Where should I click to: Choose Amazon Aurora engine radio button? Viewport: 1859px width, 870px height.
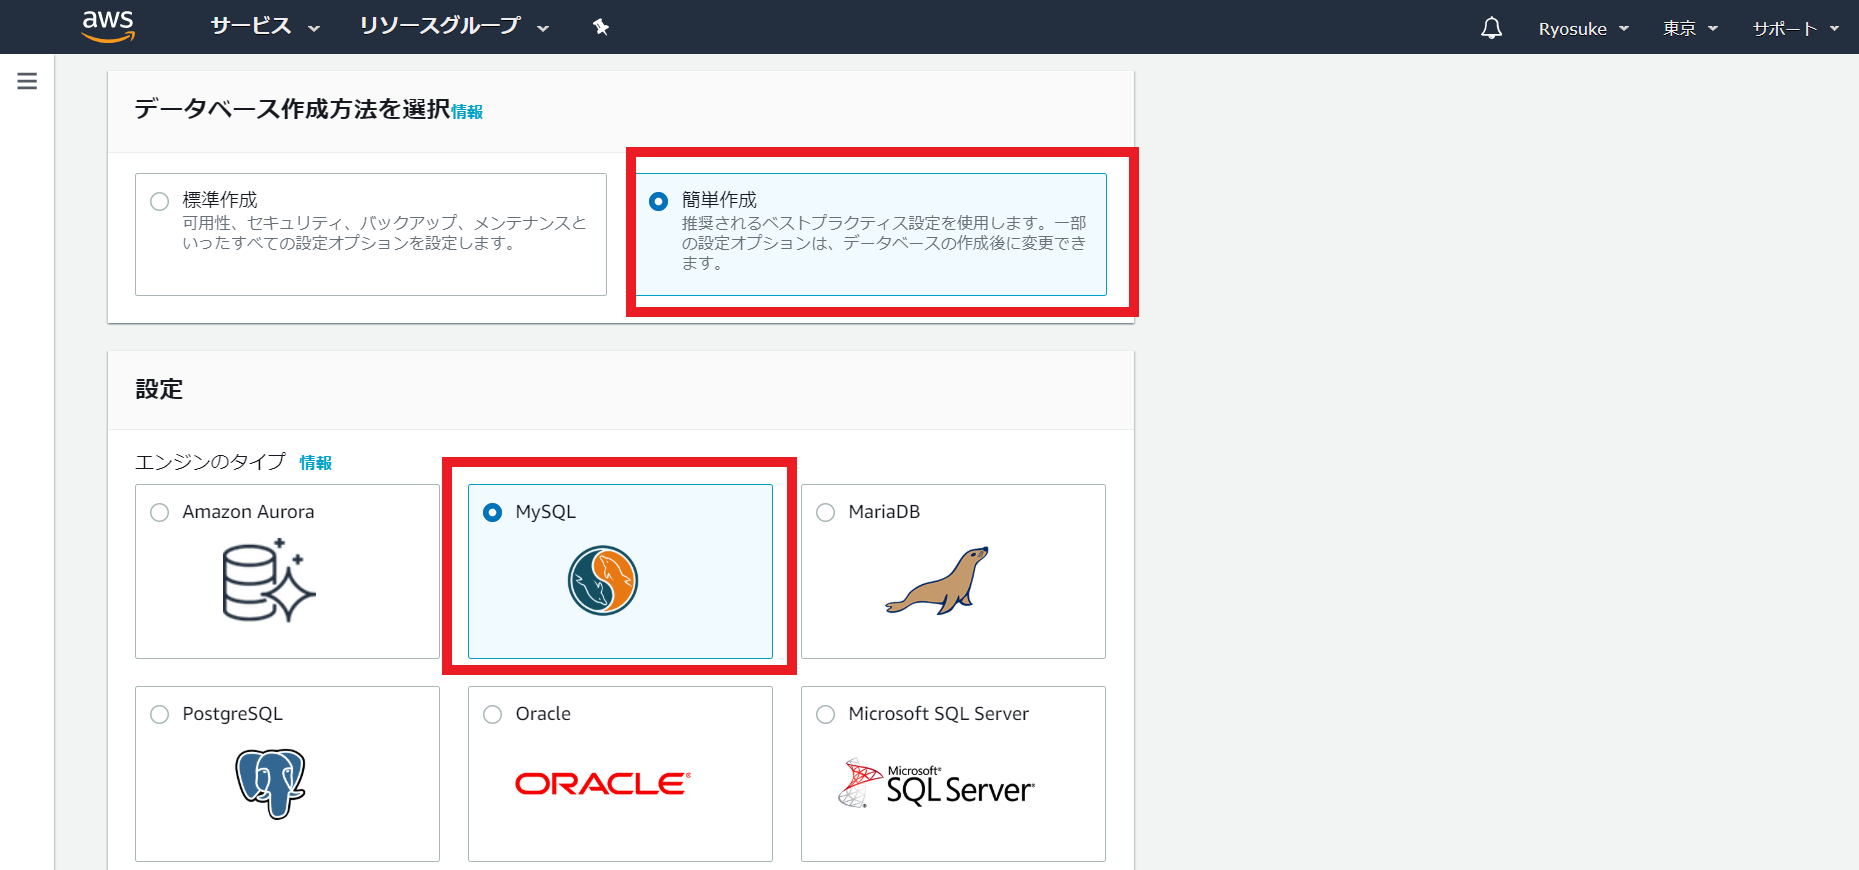(x=159, y=512)
